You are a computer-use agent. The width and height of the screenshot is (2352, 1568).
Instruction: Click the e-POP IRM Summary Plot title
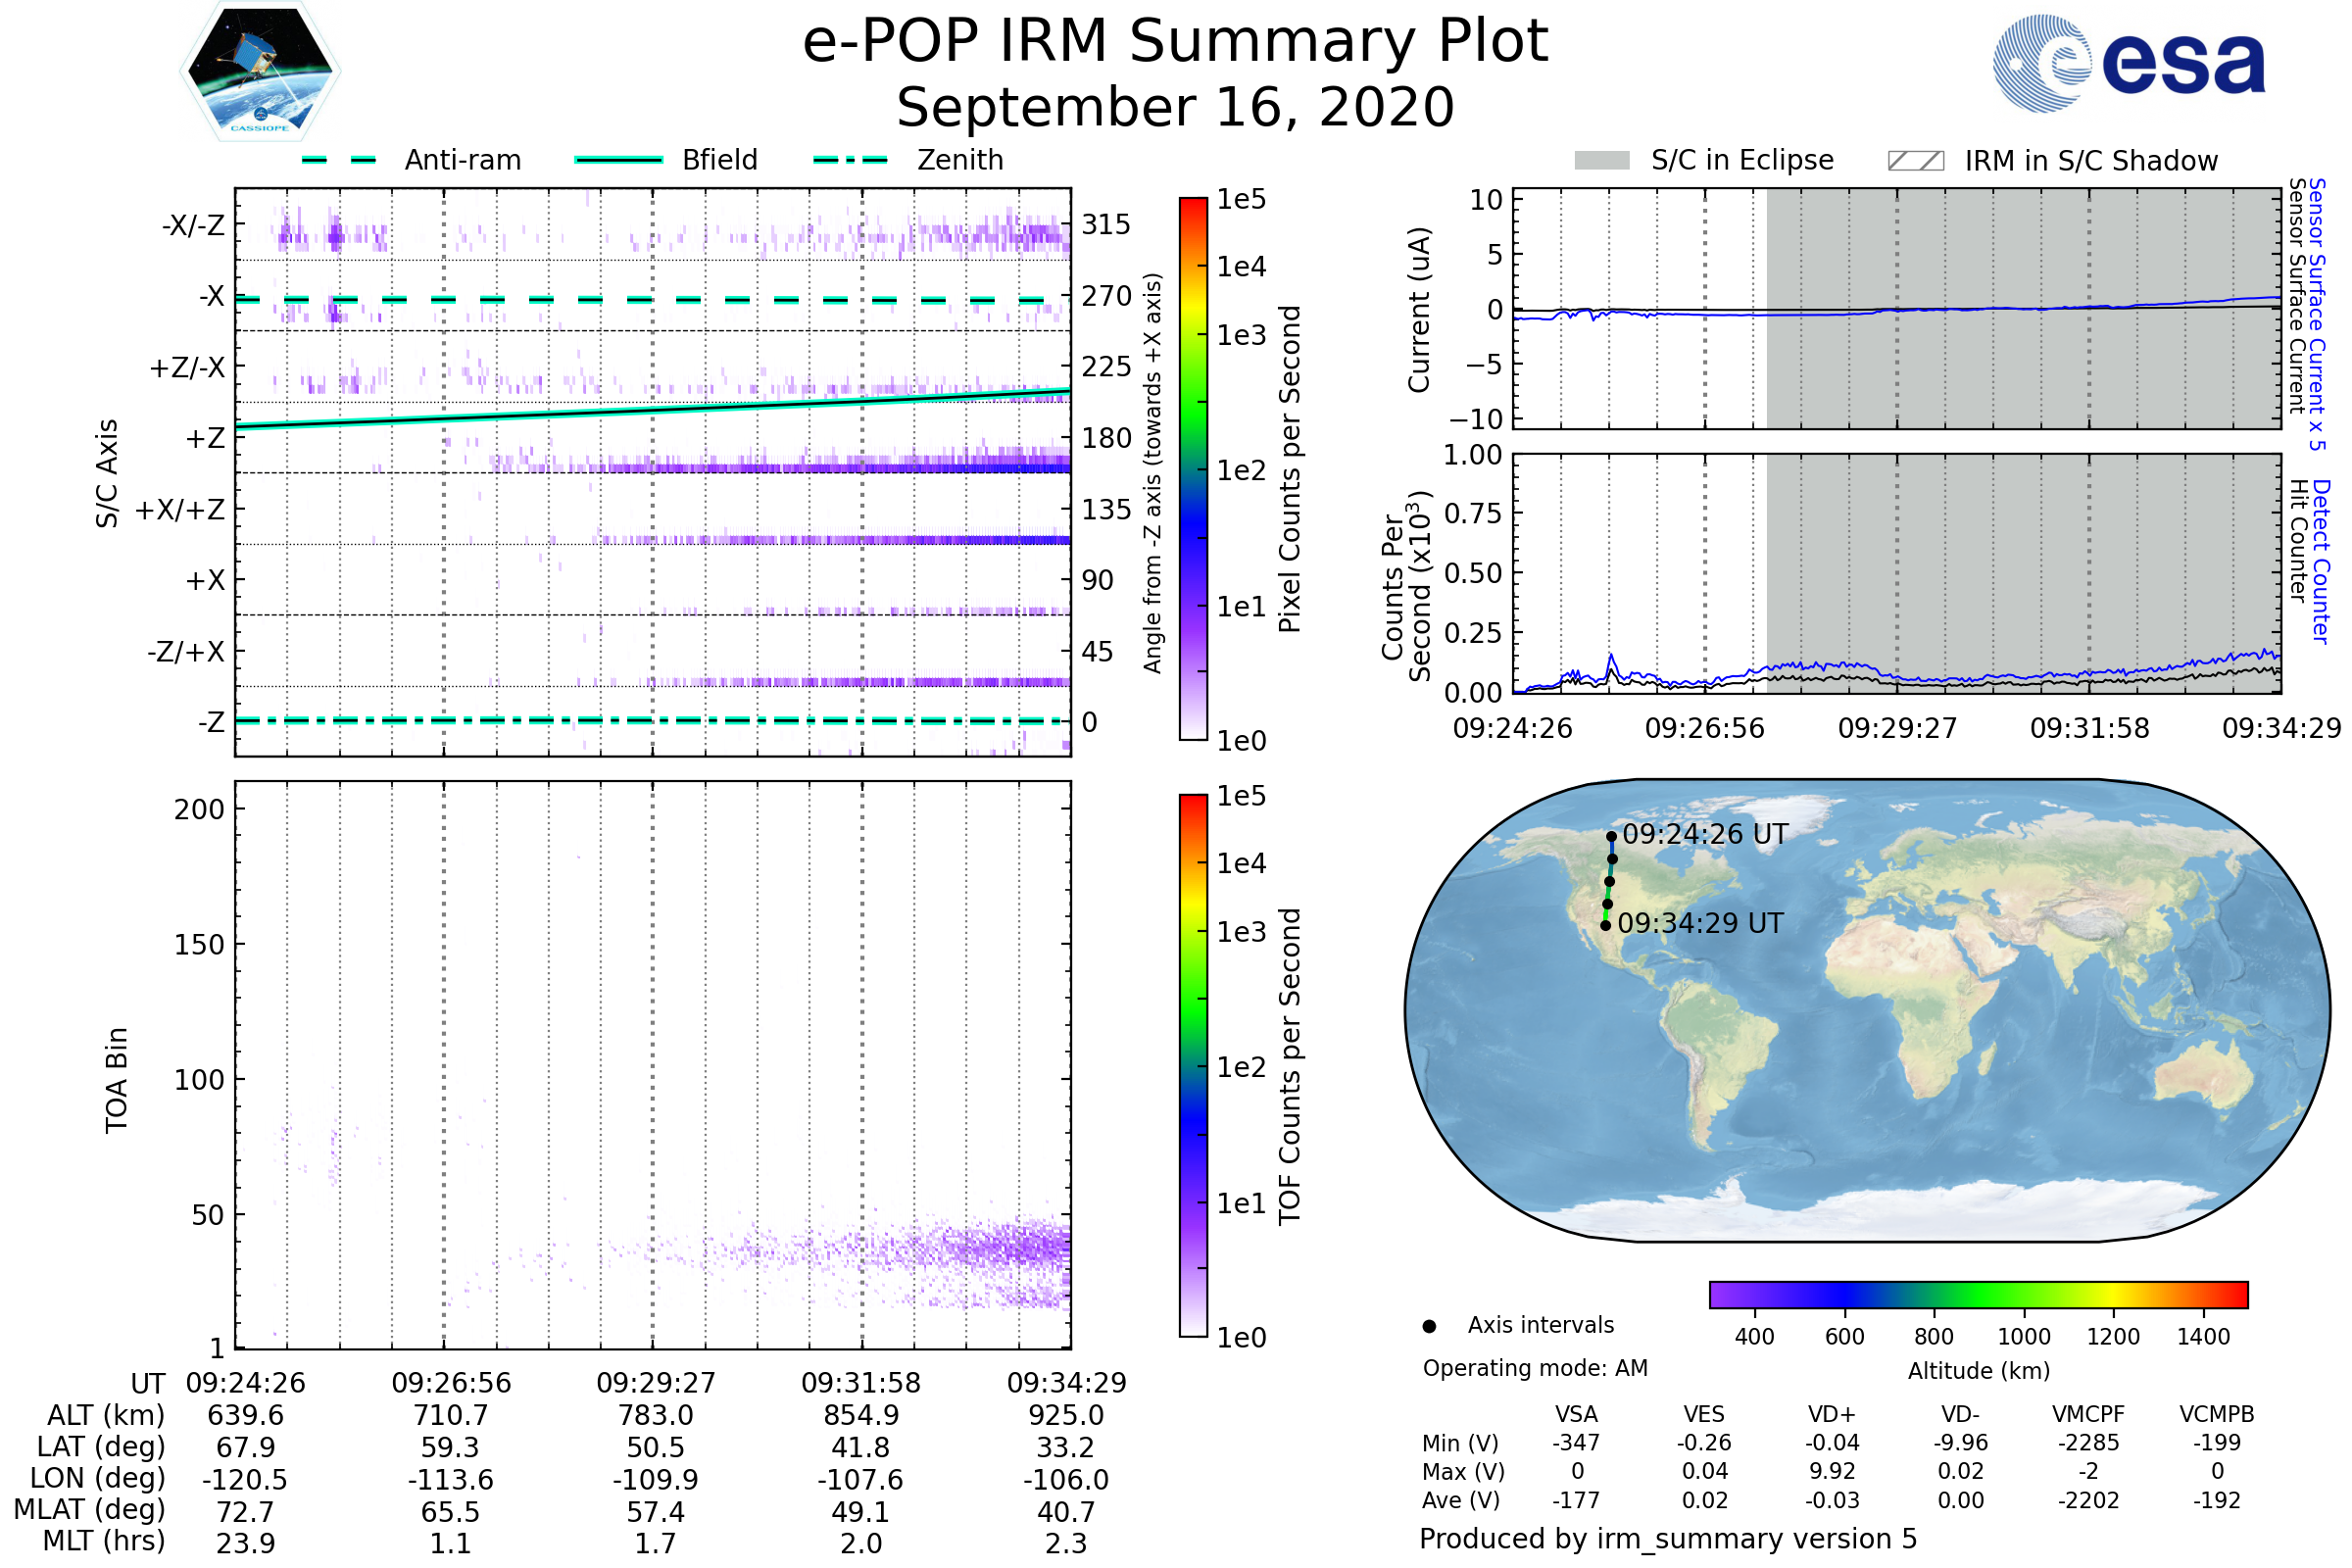1175,42
